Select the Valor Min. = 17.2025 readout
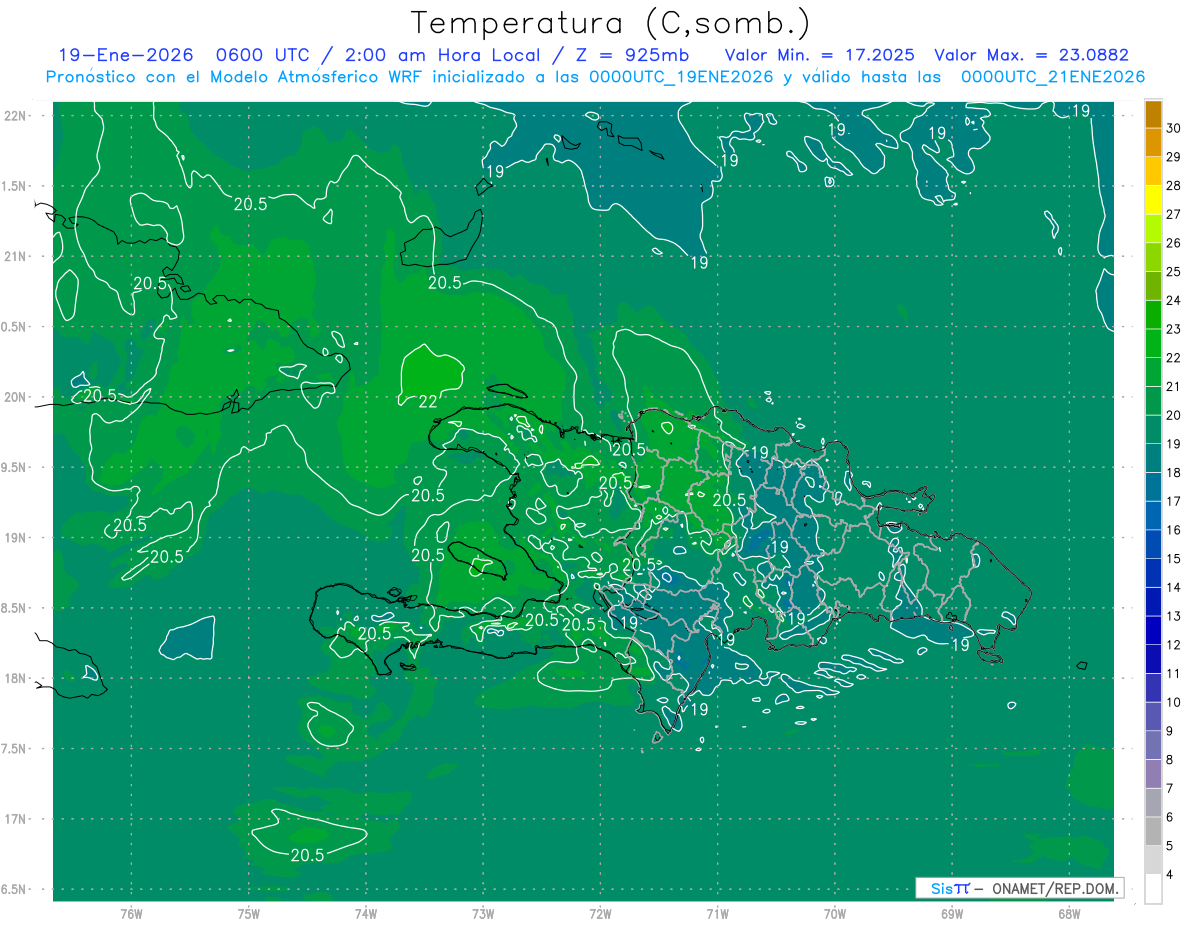 819,55
